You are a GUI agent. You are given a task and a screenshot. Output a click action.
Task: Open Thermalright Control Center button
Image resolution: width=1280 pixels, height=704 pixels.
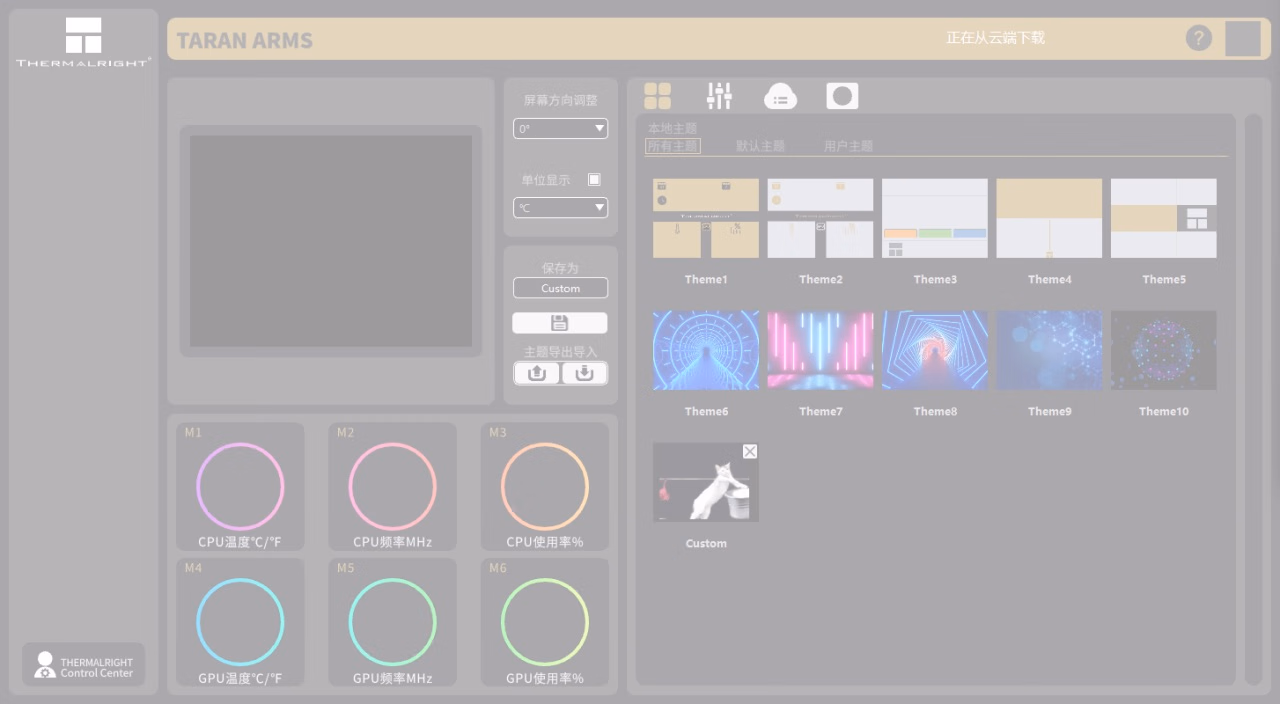click(84, 665)
